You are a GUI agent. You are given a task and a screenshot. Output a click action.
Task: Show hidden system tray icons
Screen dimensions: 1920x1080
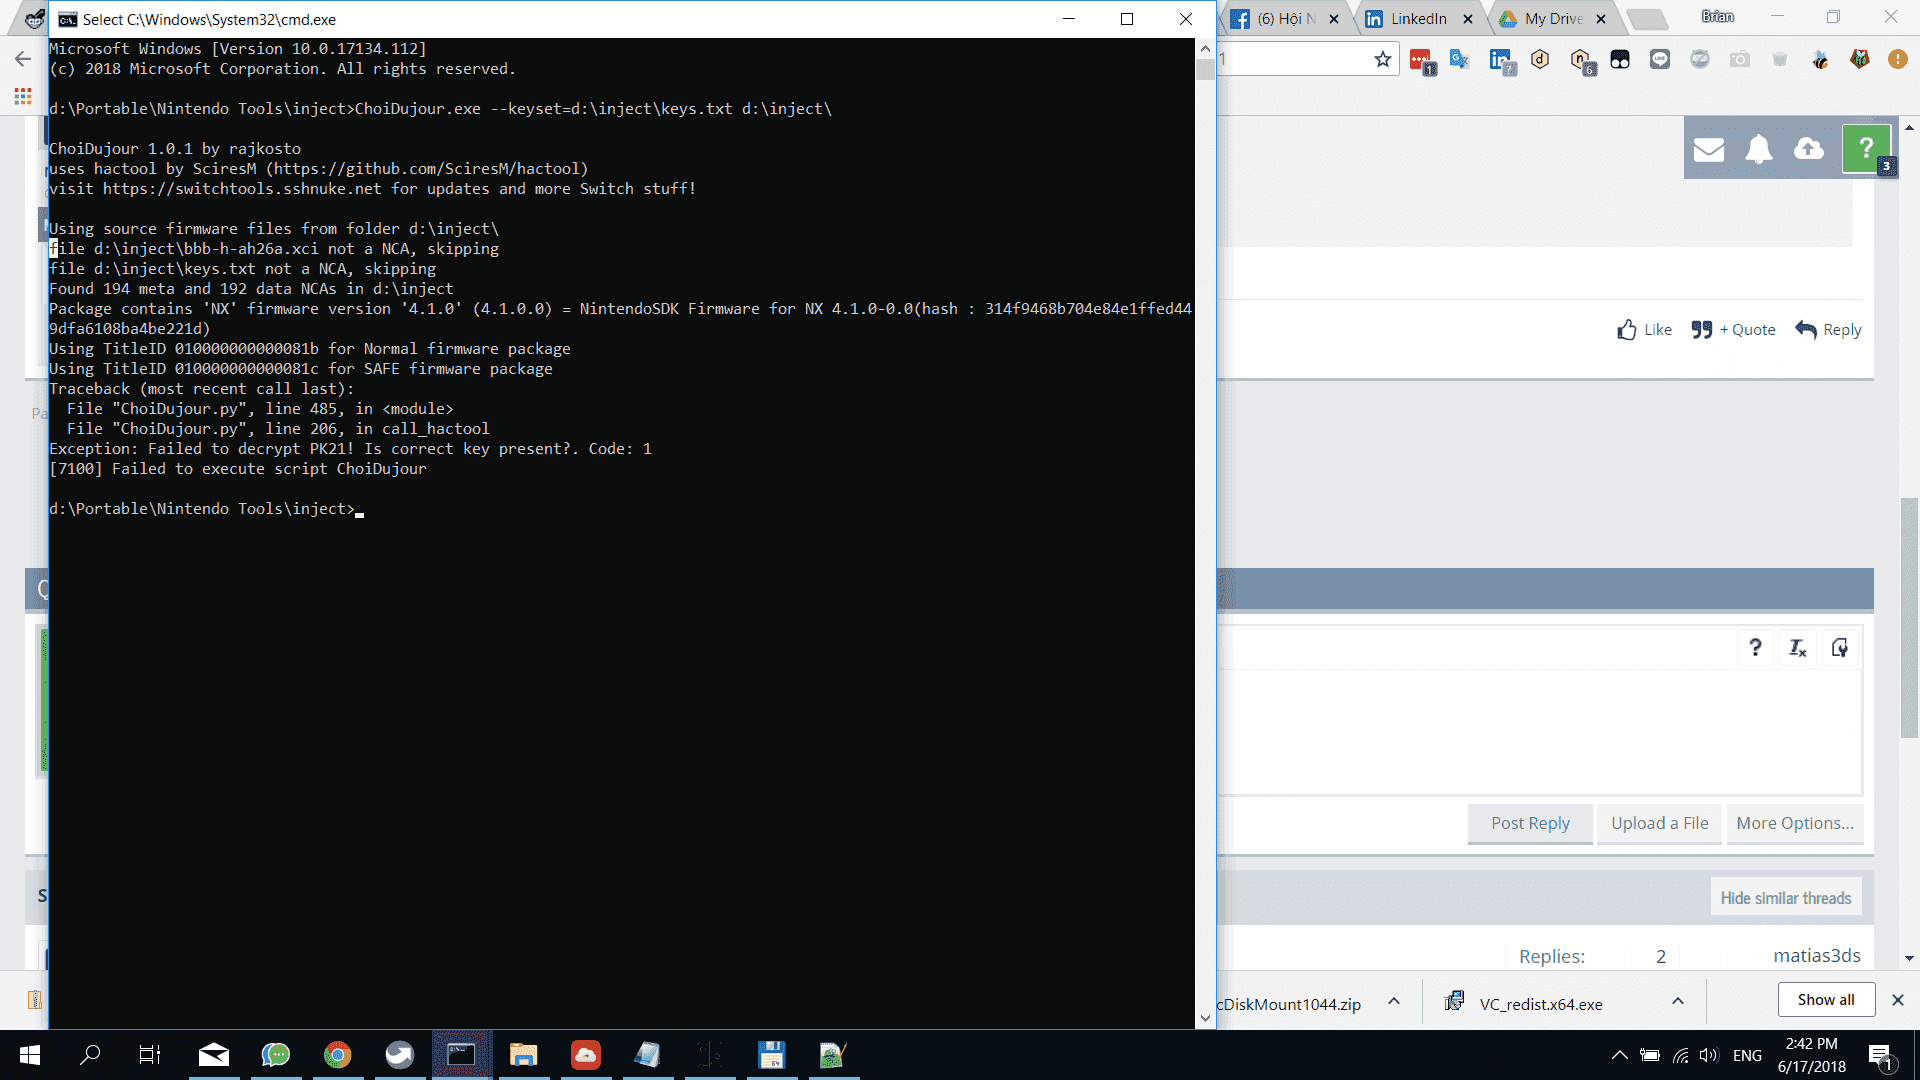point(1619,1055)
